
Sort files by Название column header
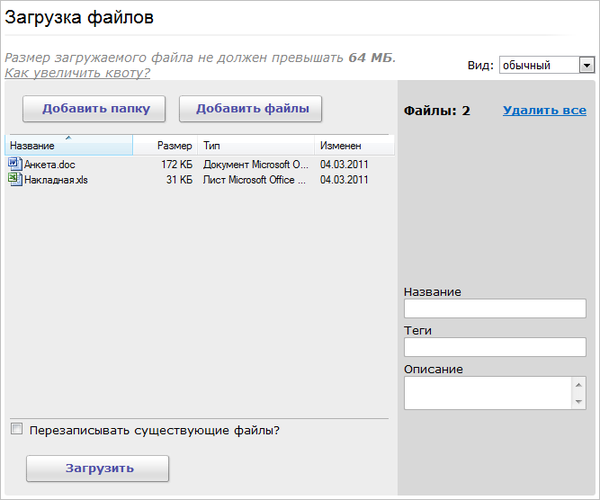68,146
